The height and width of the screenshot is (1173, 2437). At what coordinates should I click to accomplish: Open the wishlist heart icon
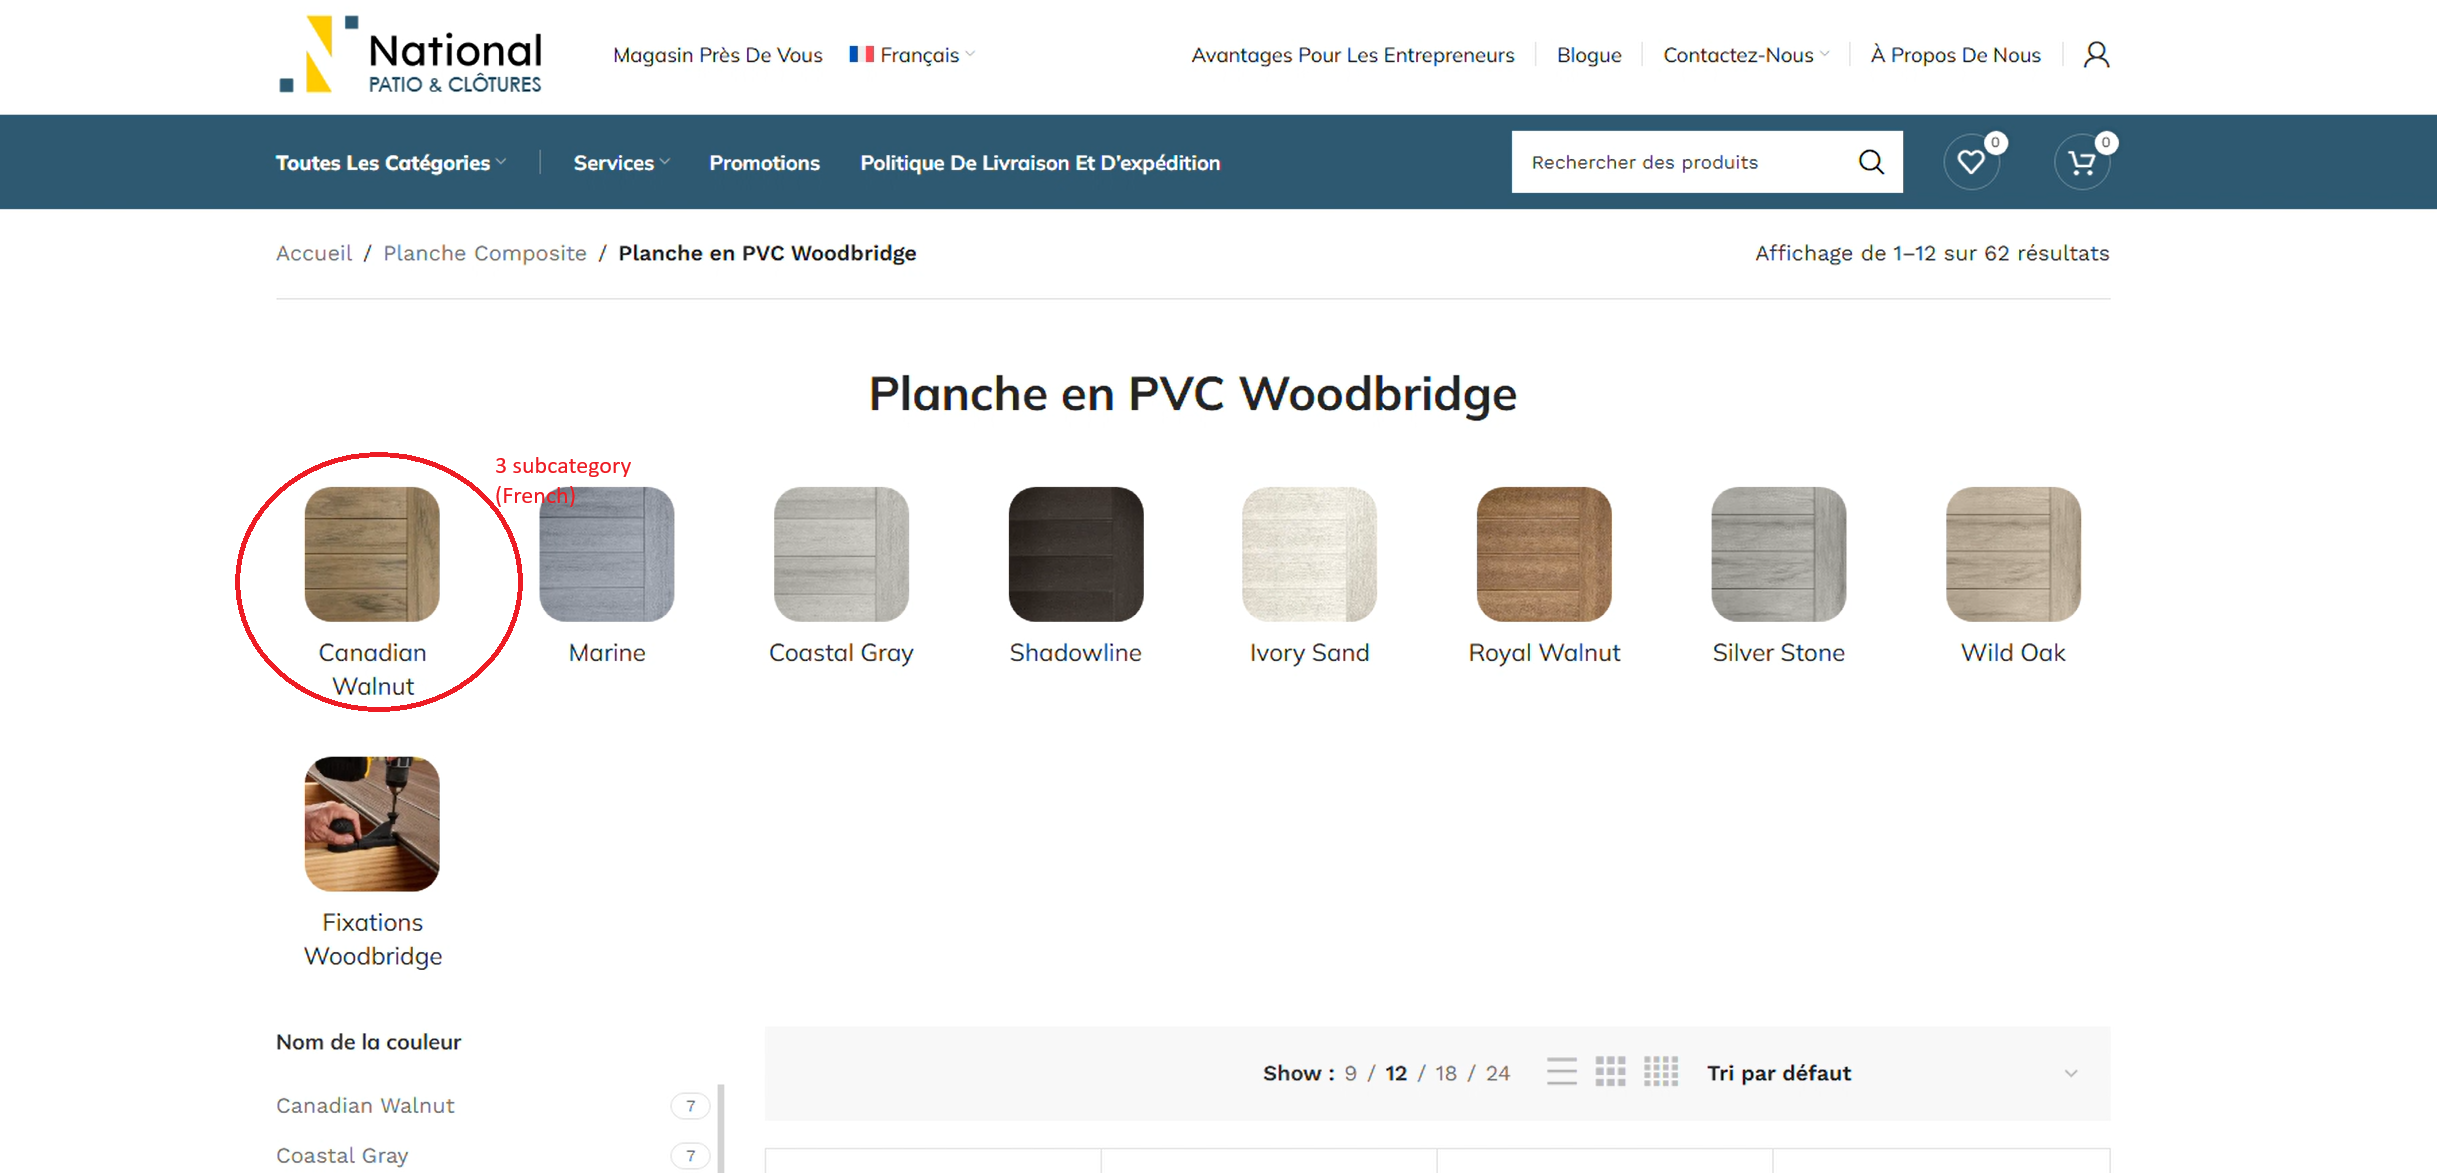(x=1971, y=162)
